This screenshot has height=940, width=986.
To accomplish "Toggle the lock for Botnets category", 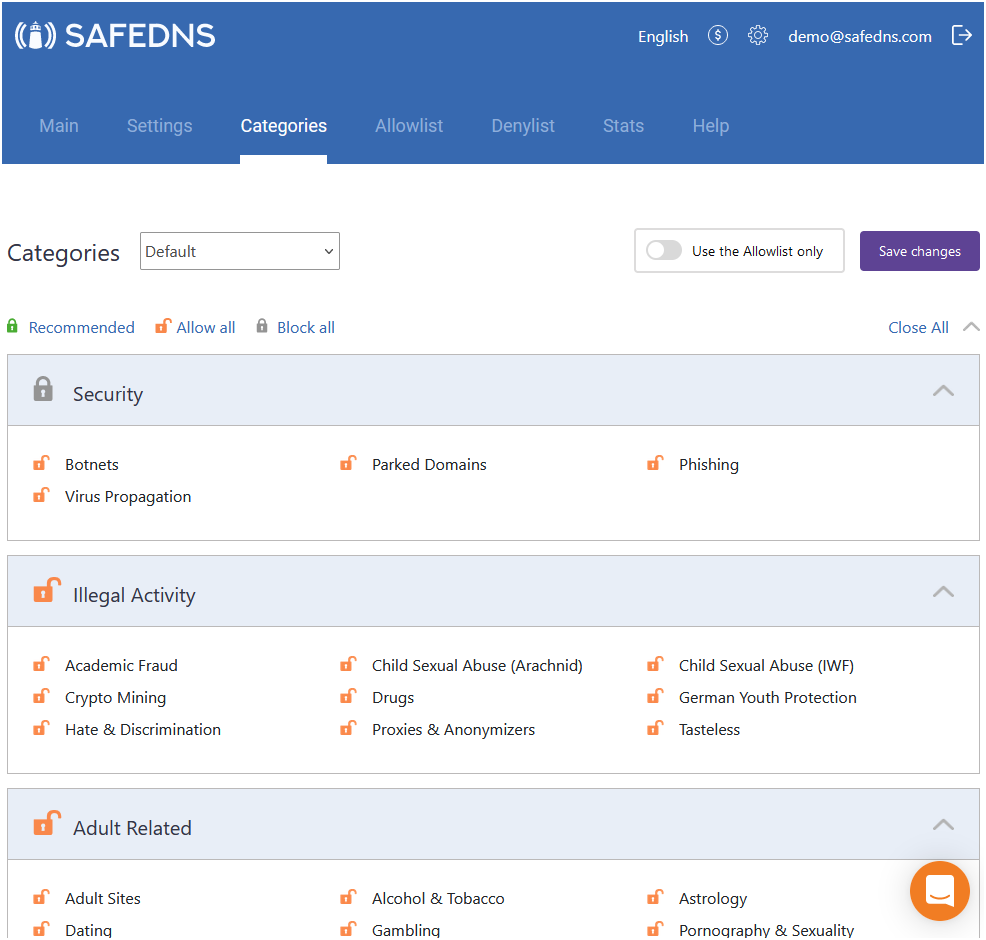I will click(41, 464).
